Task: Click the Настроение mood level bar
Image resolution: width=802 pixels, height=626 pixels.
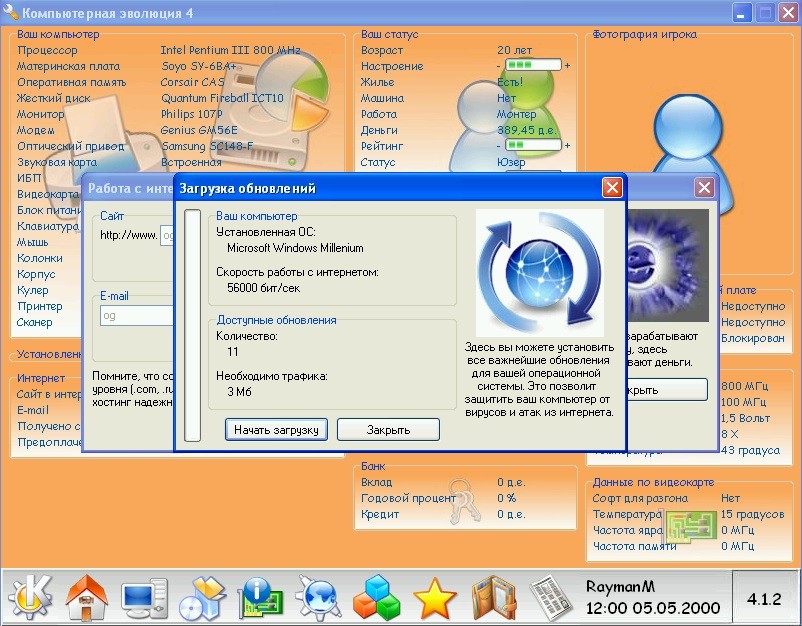Action: [533, 65]
